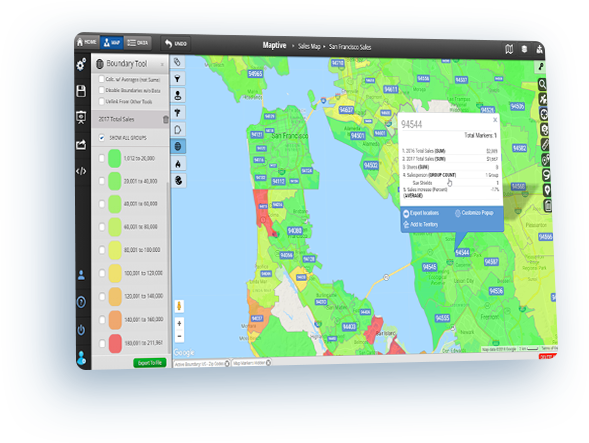Click the 94545 zip label on map
589x443 pixels.
point(429,267)
